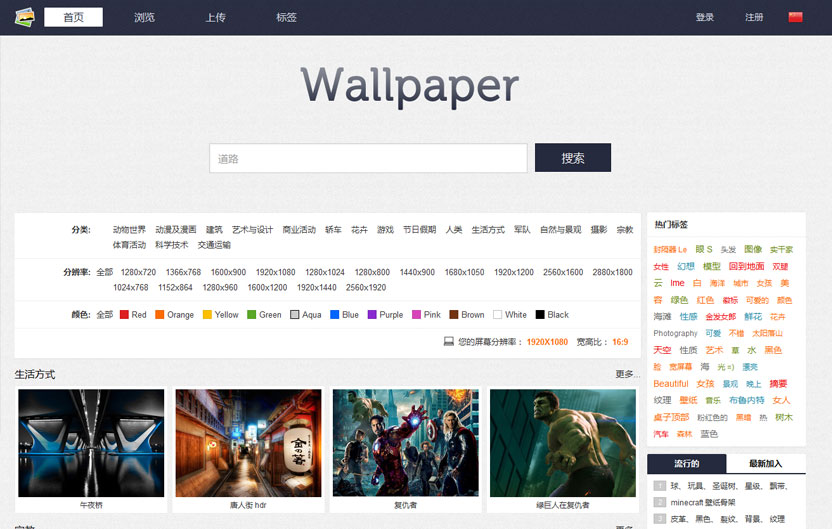
Task: Open the 动漫及漫画 category
Action: pos(176,230)
